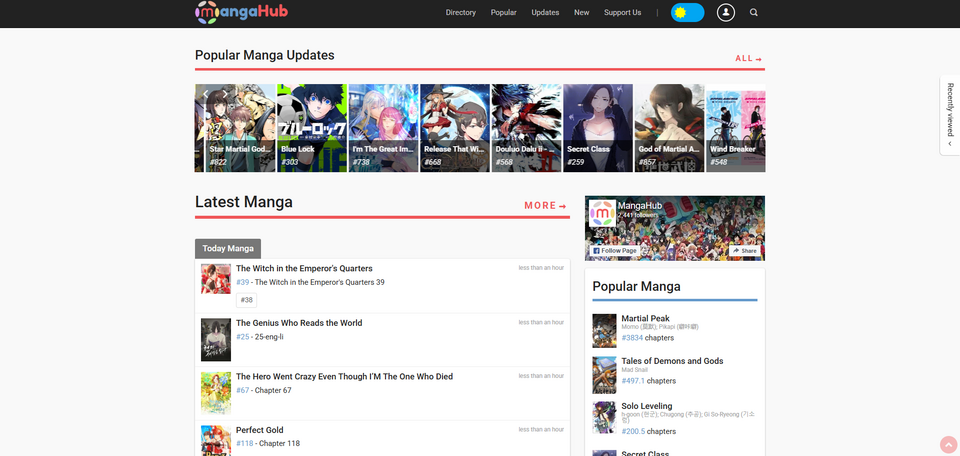Open Wind Breaker carousel card

pos(736,128)
